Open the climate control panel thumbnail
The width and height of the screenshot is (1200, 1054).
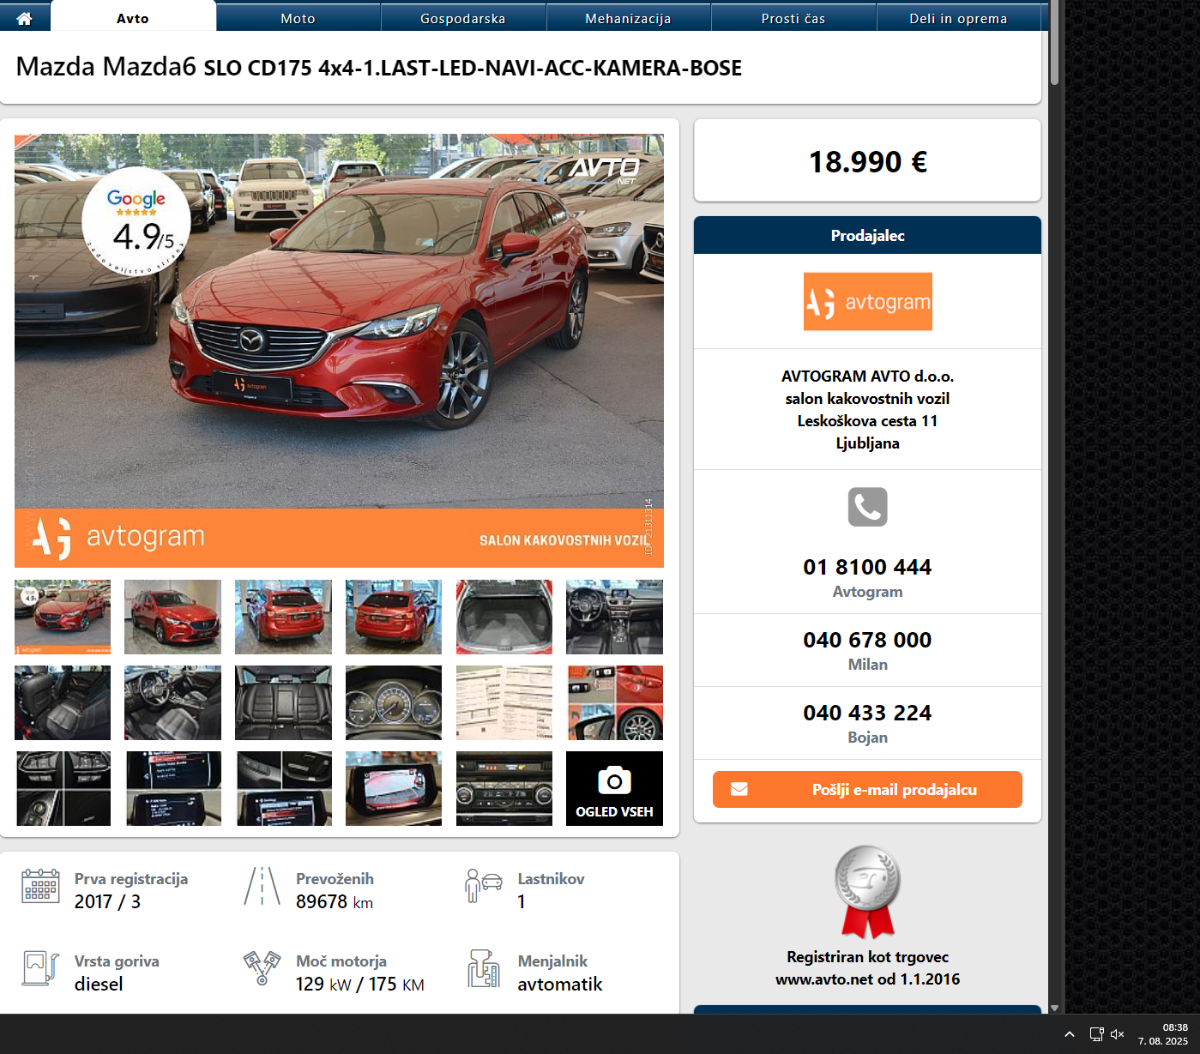(x=504, y=788)
